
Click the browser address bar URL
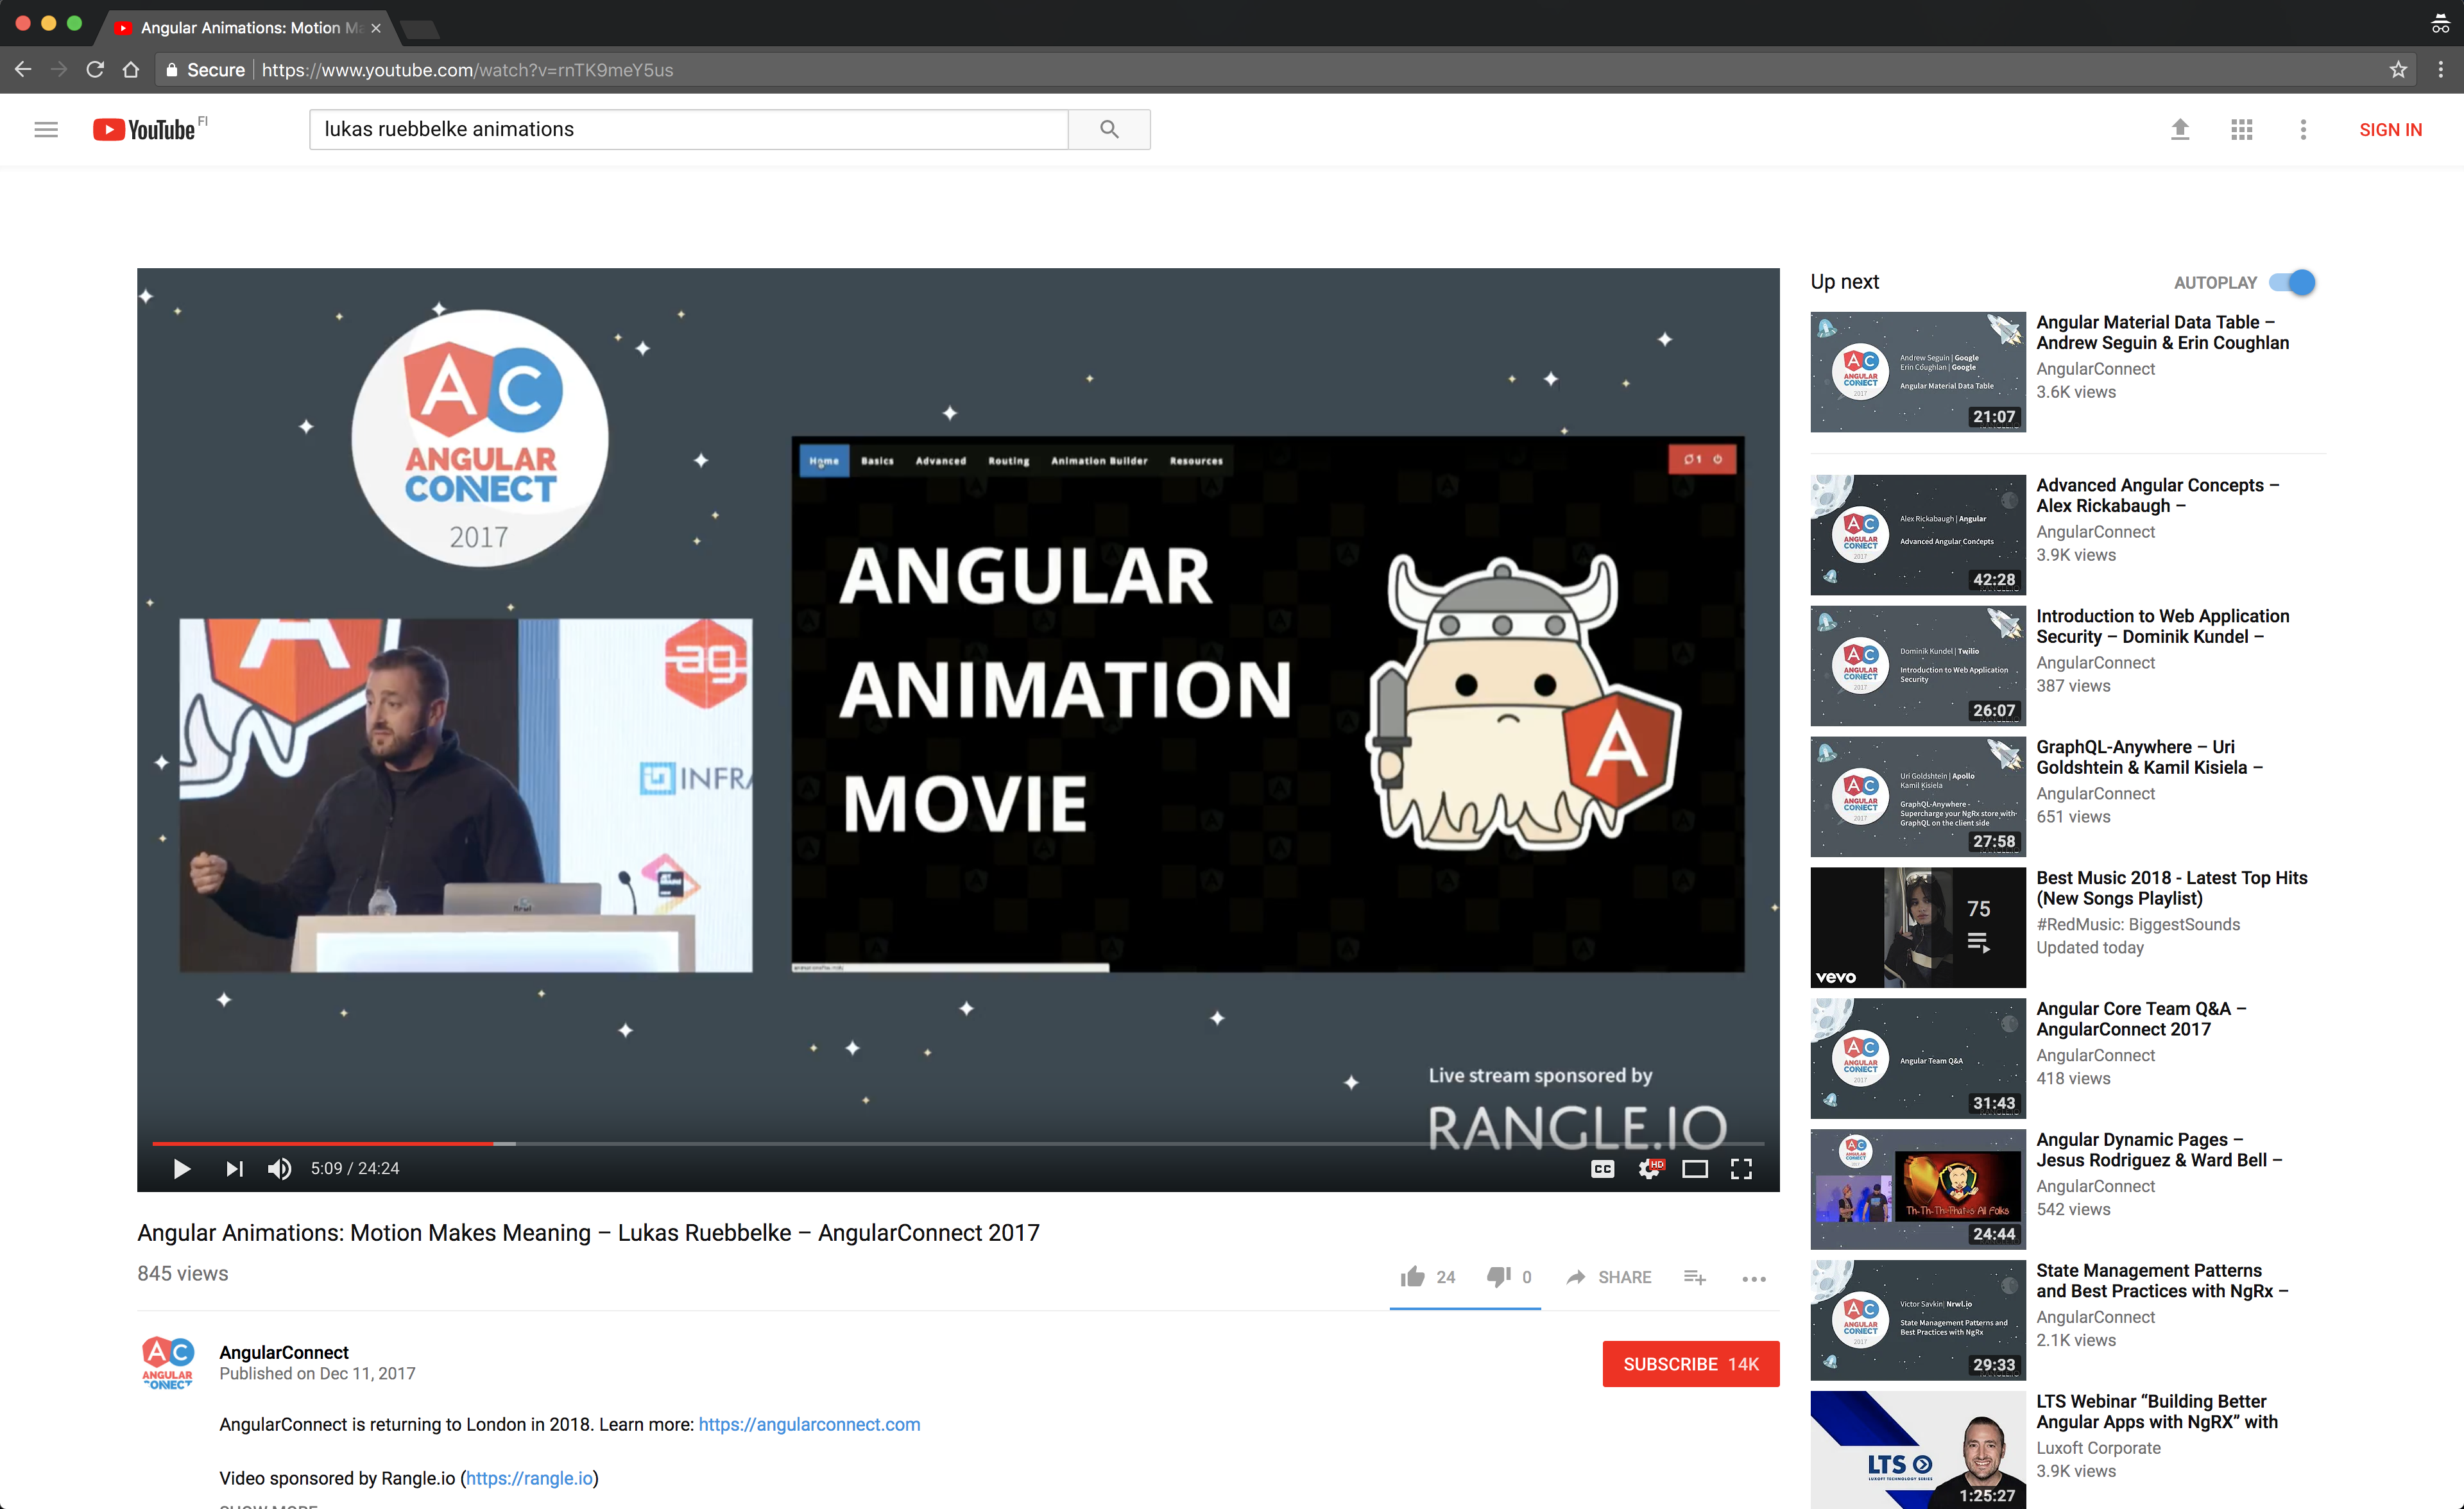[x=467, y=70]
